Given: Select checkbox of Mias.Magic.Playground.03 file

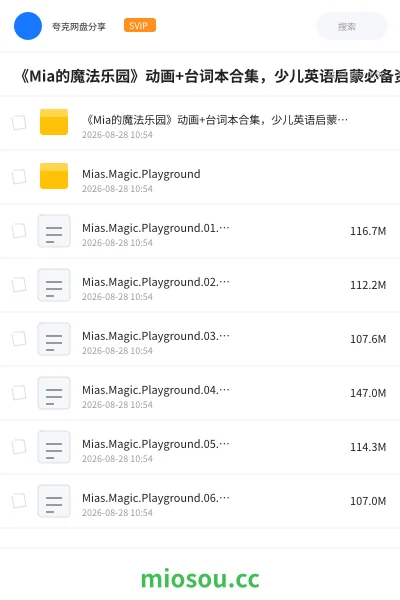Looking at the screenshot, I should [19, 339].
